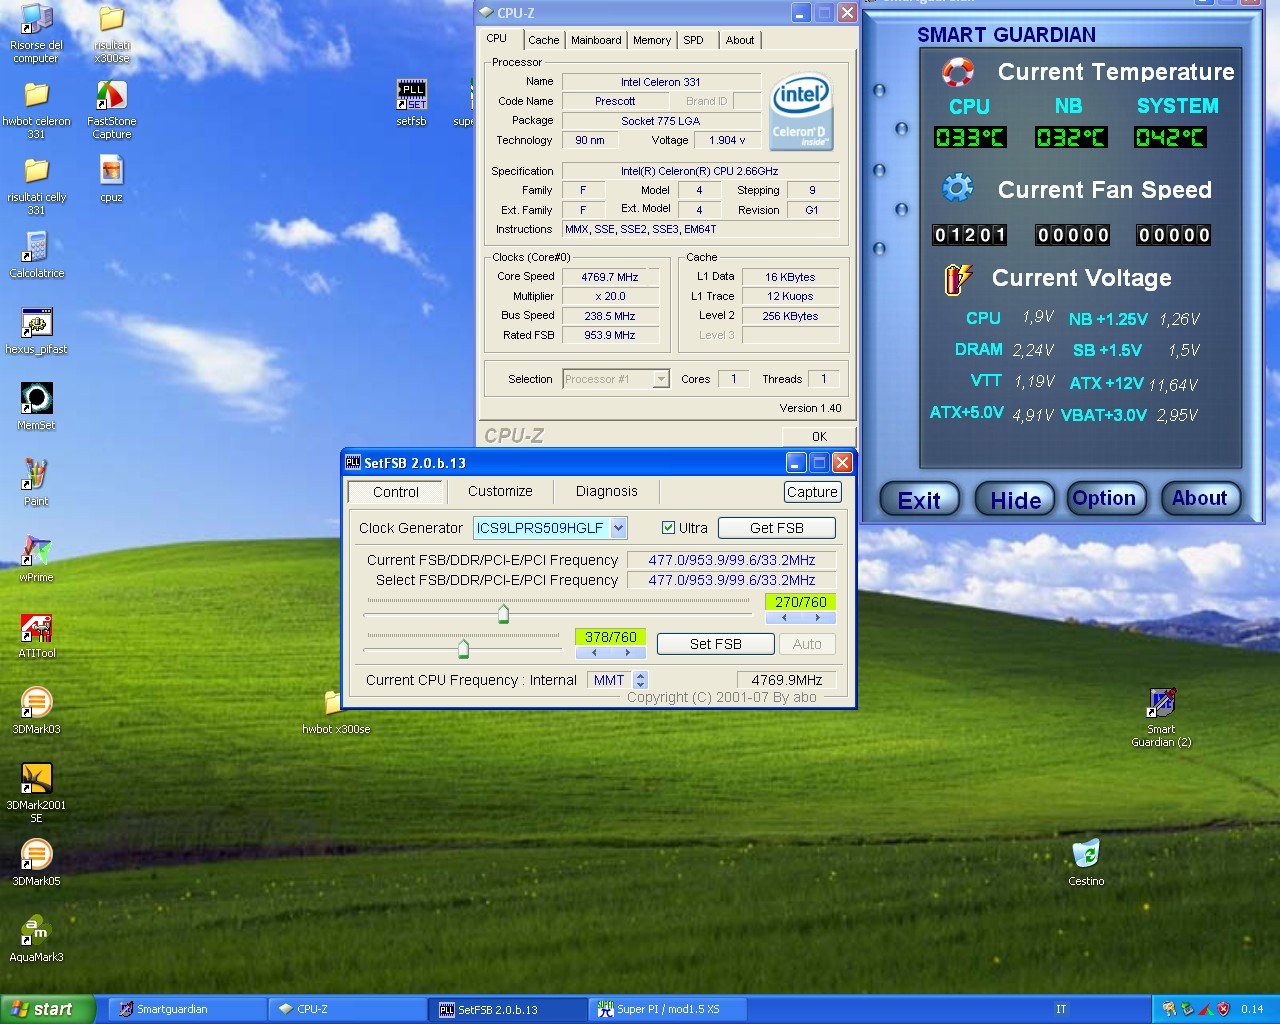Click the lower 378/760 slider thumb

[x=463, y=649]
